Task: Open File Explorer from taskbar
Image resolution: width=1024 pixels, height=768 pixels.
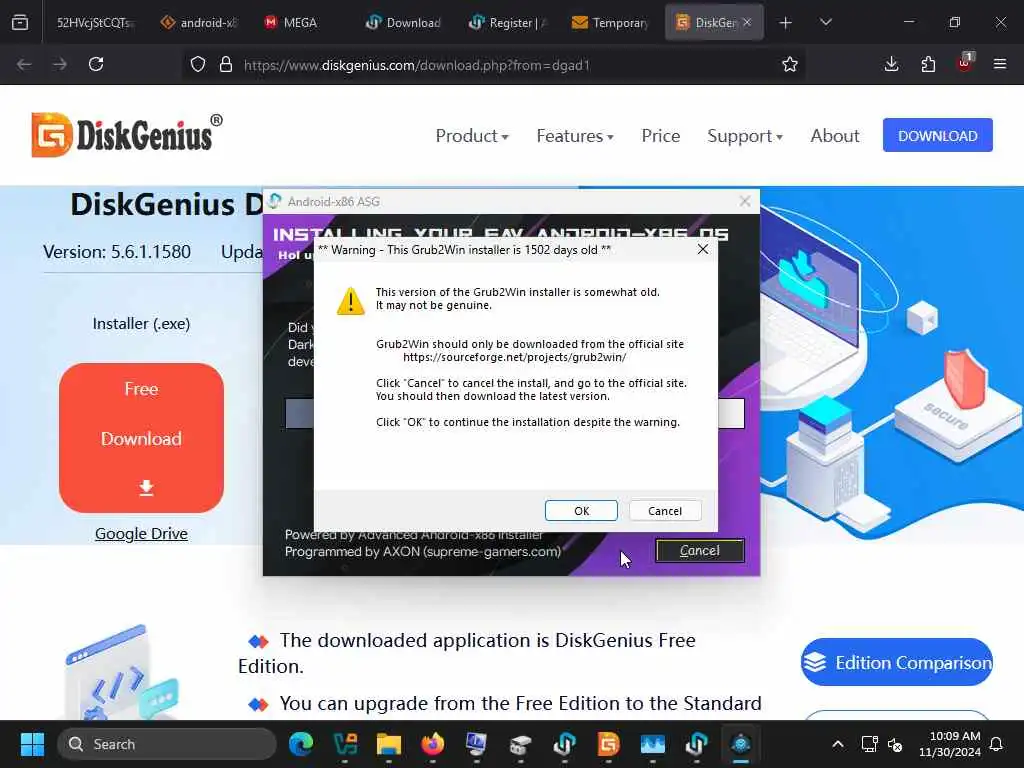Action: pos(389,744)
